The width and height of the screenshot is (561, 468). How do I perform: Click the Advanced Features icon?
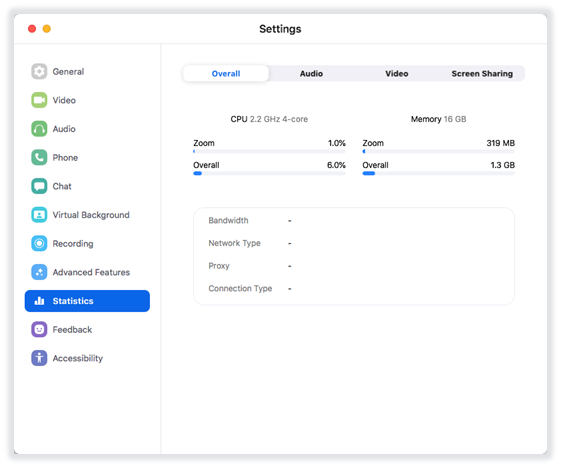click(39, 272)
